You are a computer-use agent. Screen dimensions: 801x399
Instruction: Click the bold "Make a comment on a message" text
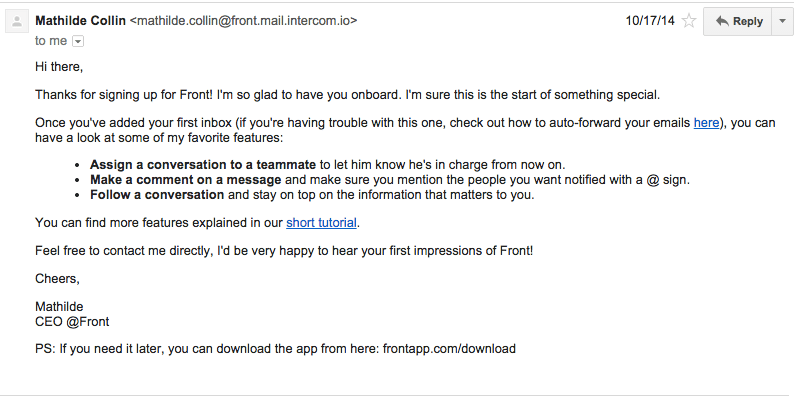point(185,180)
